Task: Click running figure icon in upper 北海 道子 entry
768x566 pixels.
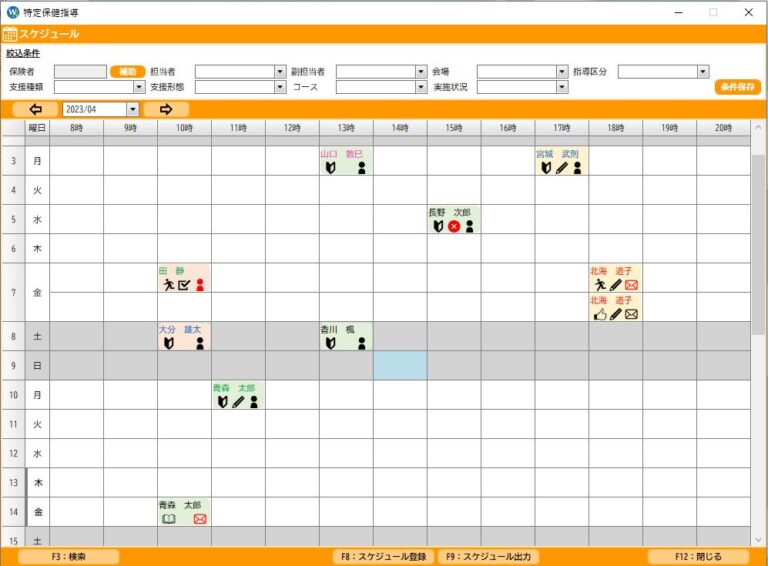Action: [x=600, y=285]
